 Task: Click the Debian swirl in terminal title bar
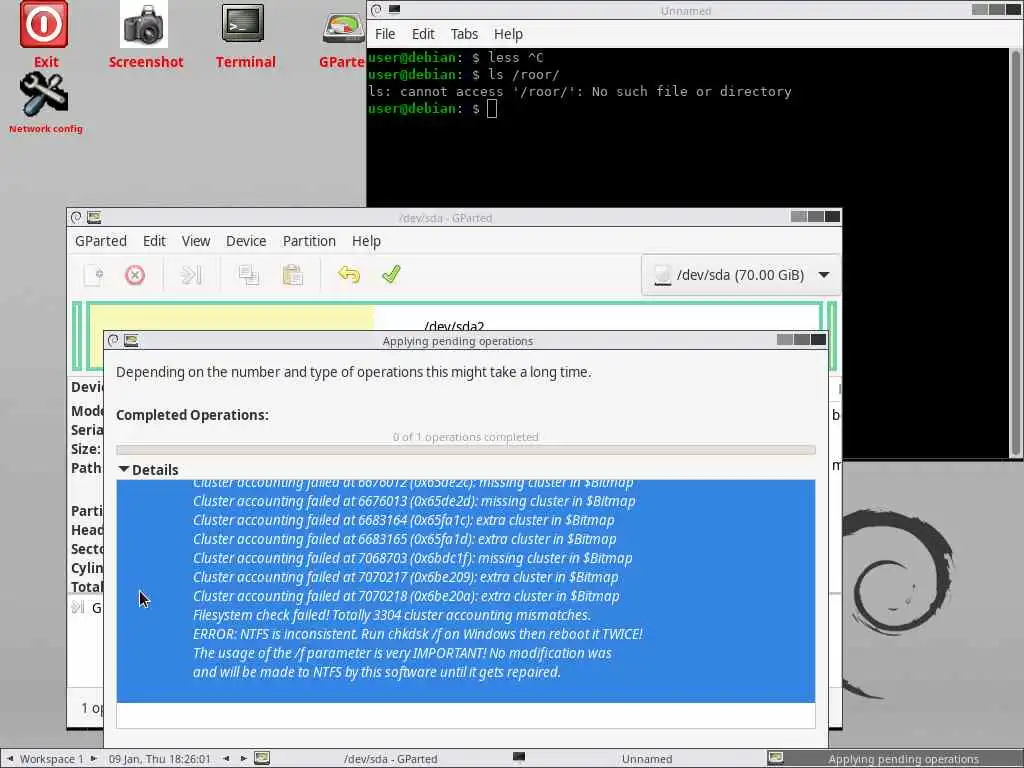pos(377,10)
